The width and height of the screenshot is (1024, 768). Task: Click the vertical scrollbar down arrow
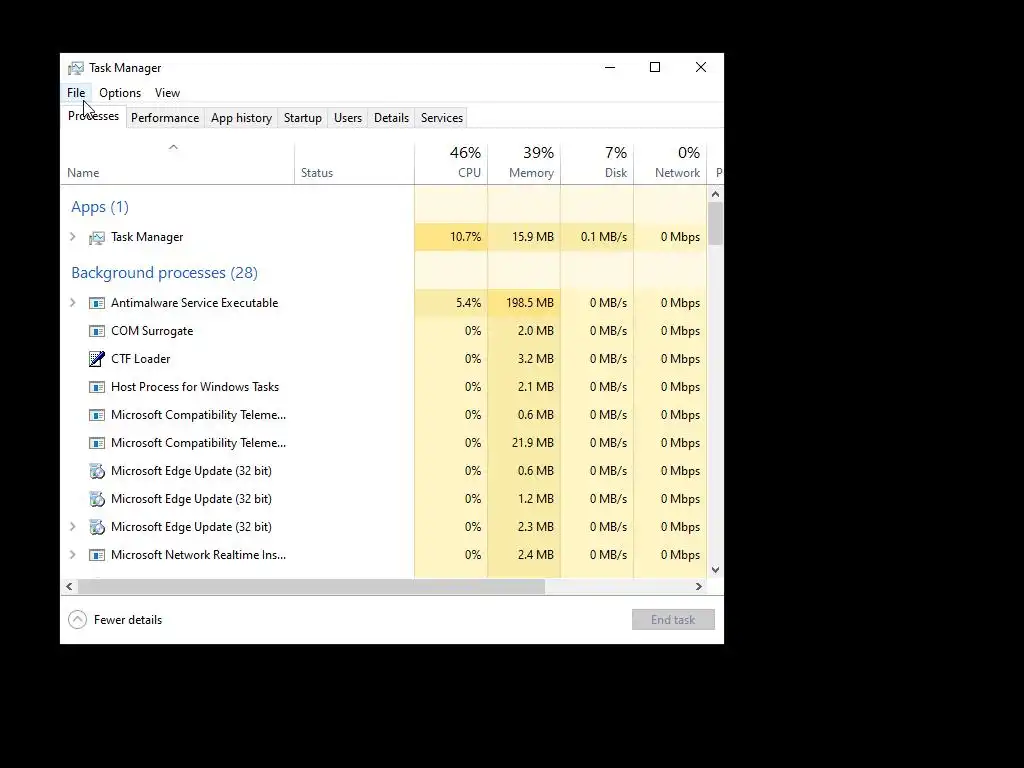coord(715,570)
